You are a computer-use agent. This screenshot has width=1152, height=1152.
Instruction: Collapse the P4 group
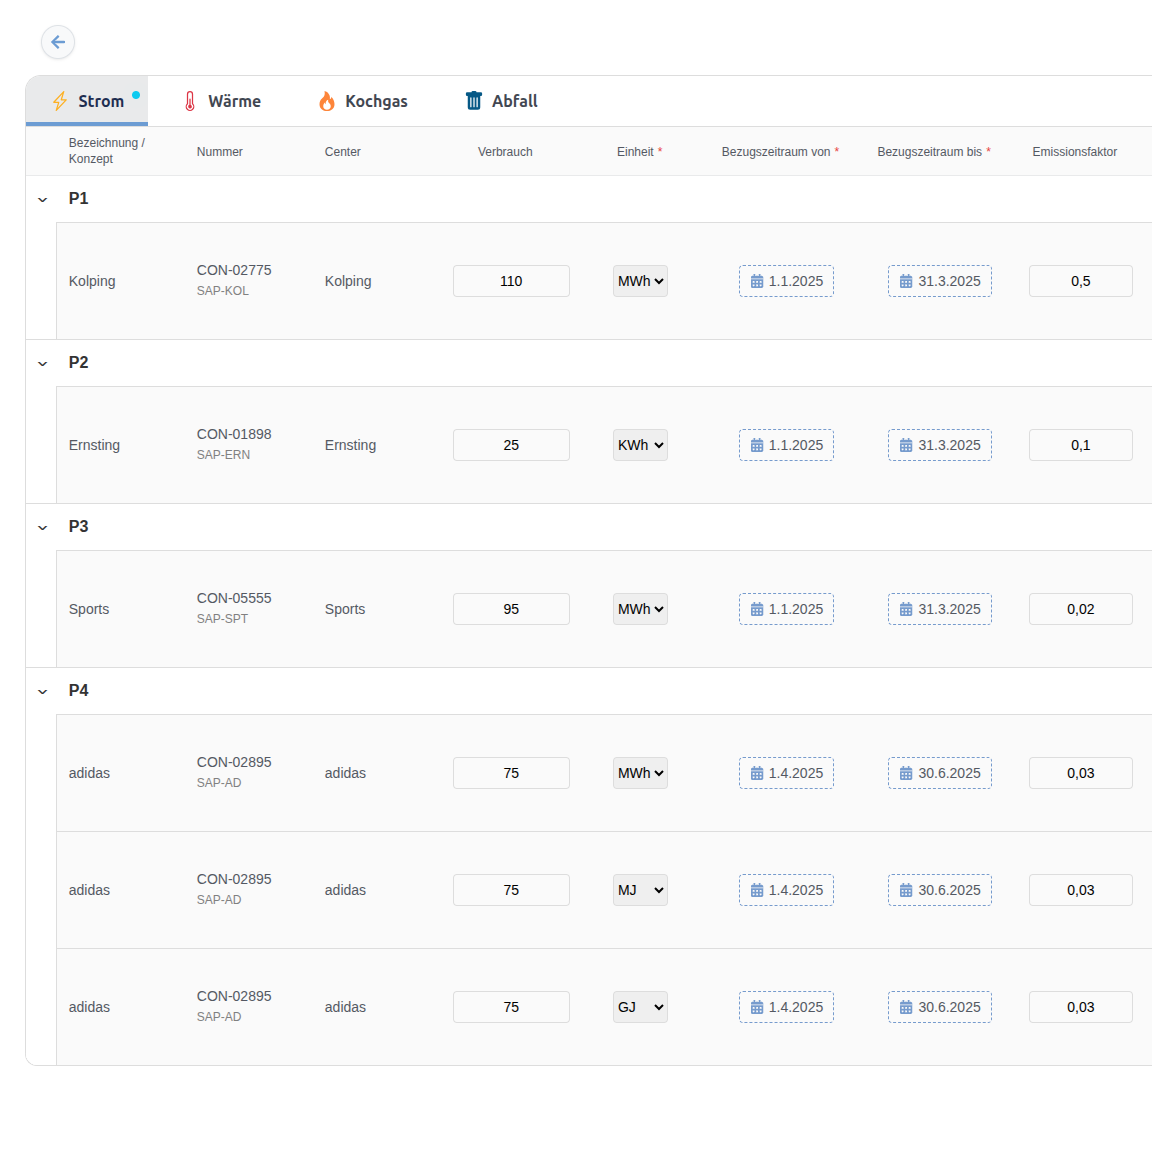[x=42, y=691]
